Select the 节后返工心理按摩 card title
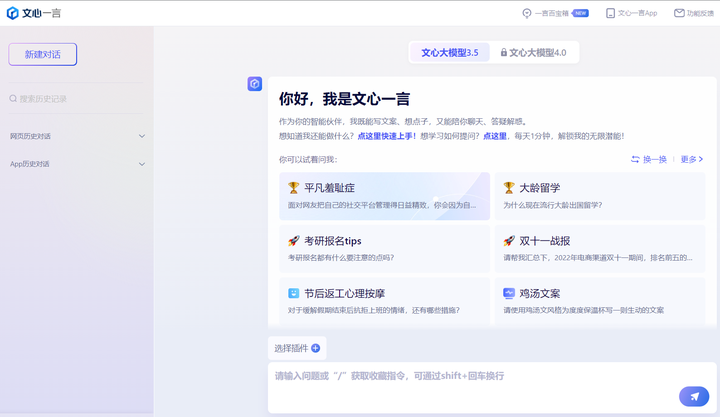The width and height of the screenshot is (720, 417). pos(344,293)
